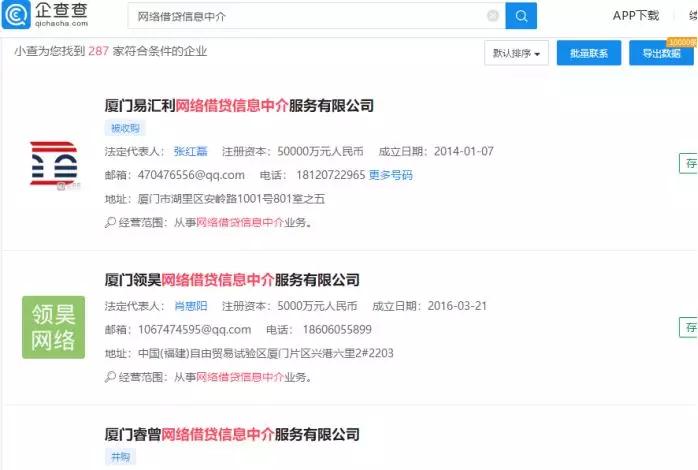Click the email 470476556@qq.com

191,175
